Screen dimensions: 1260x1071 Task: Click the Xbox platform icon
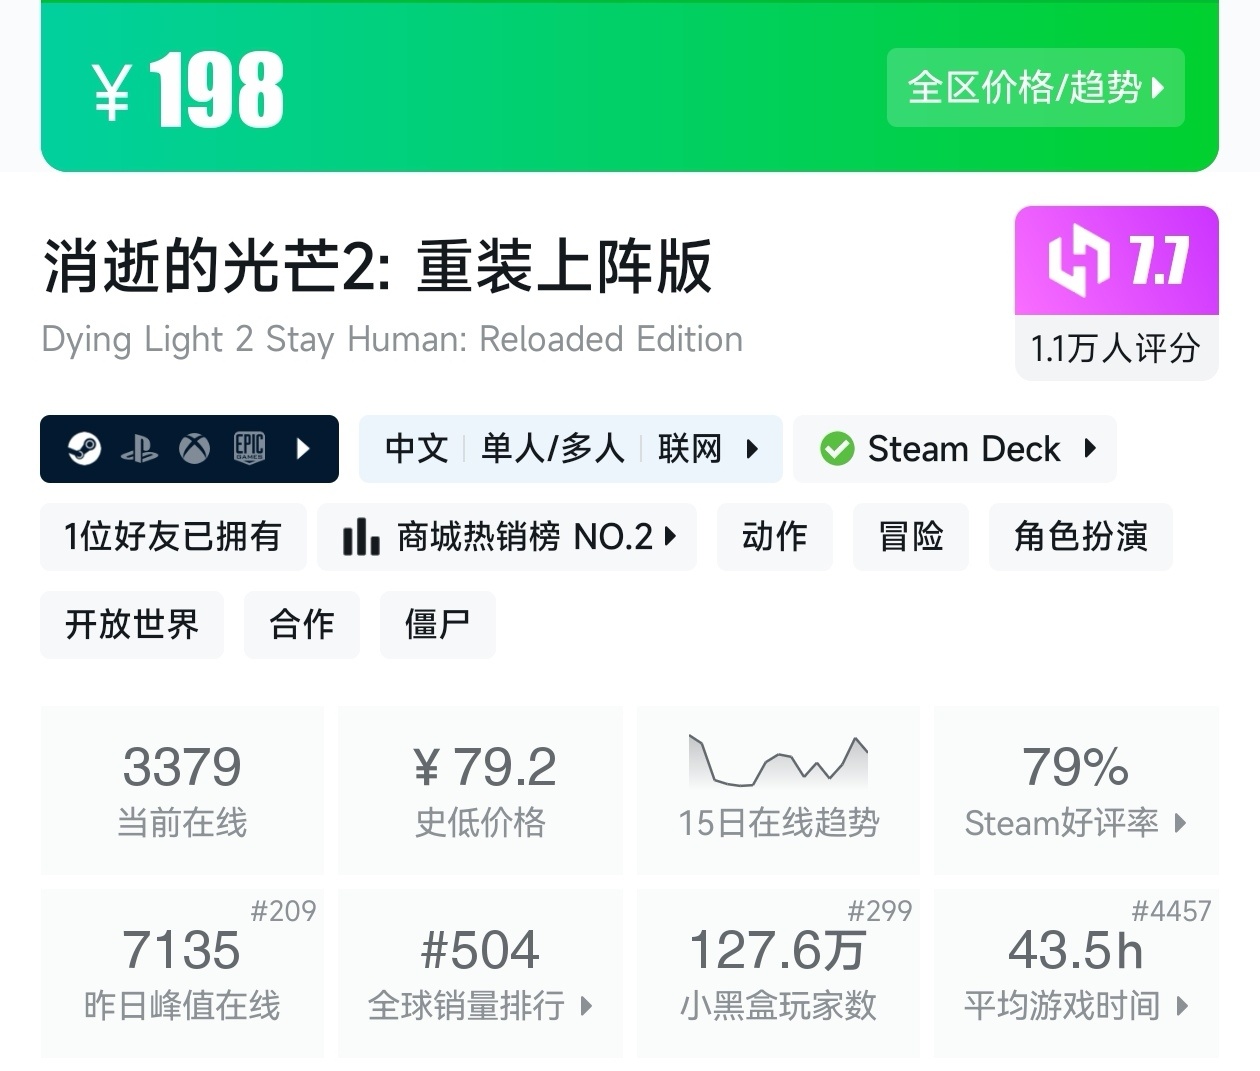[x=194, y=449]
